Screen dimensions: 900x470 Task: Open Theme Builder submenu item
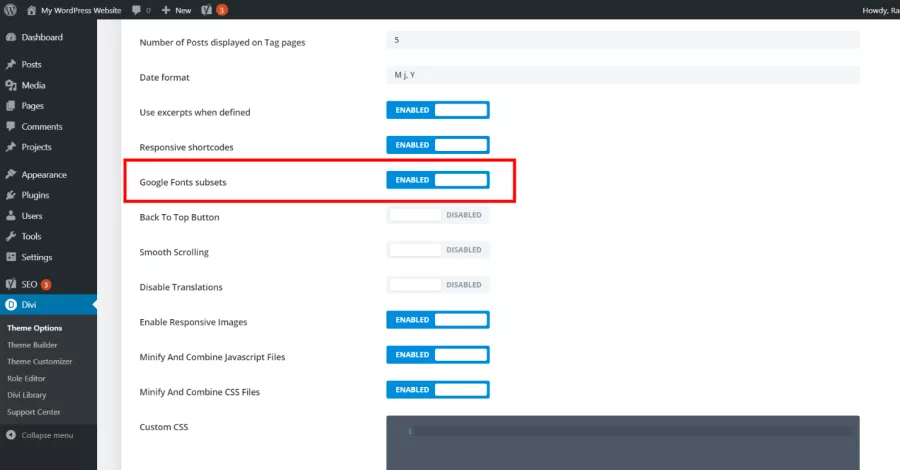click(32, 345)
